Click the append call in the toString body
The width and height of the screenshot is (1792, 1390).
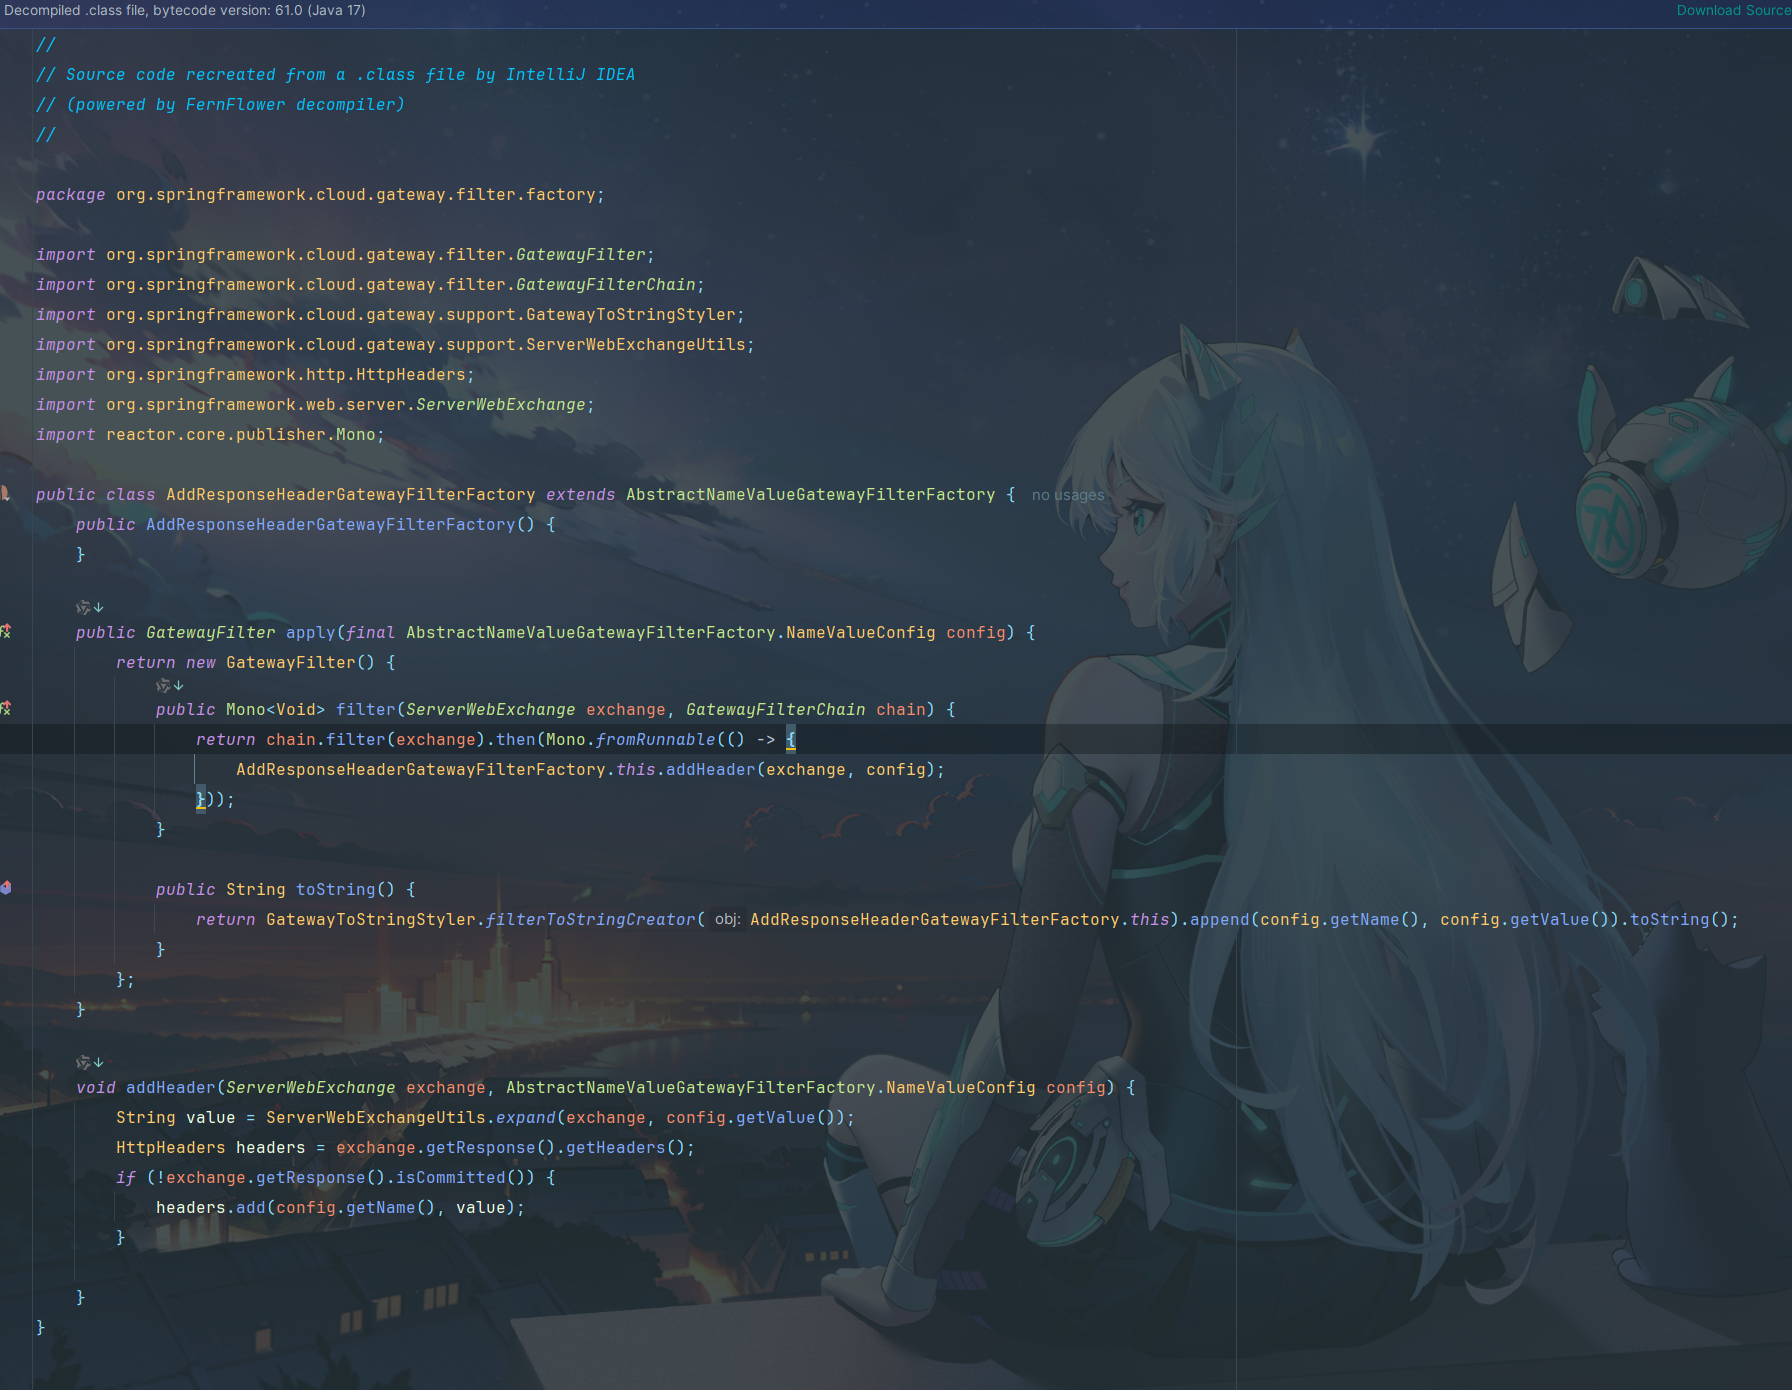[1220, 920]
